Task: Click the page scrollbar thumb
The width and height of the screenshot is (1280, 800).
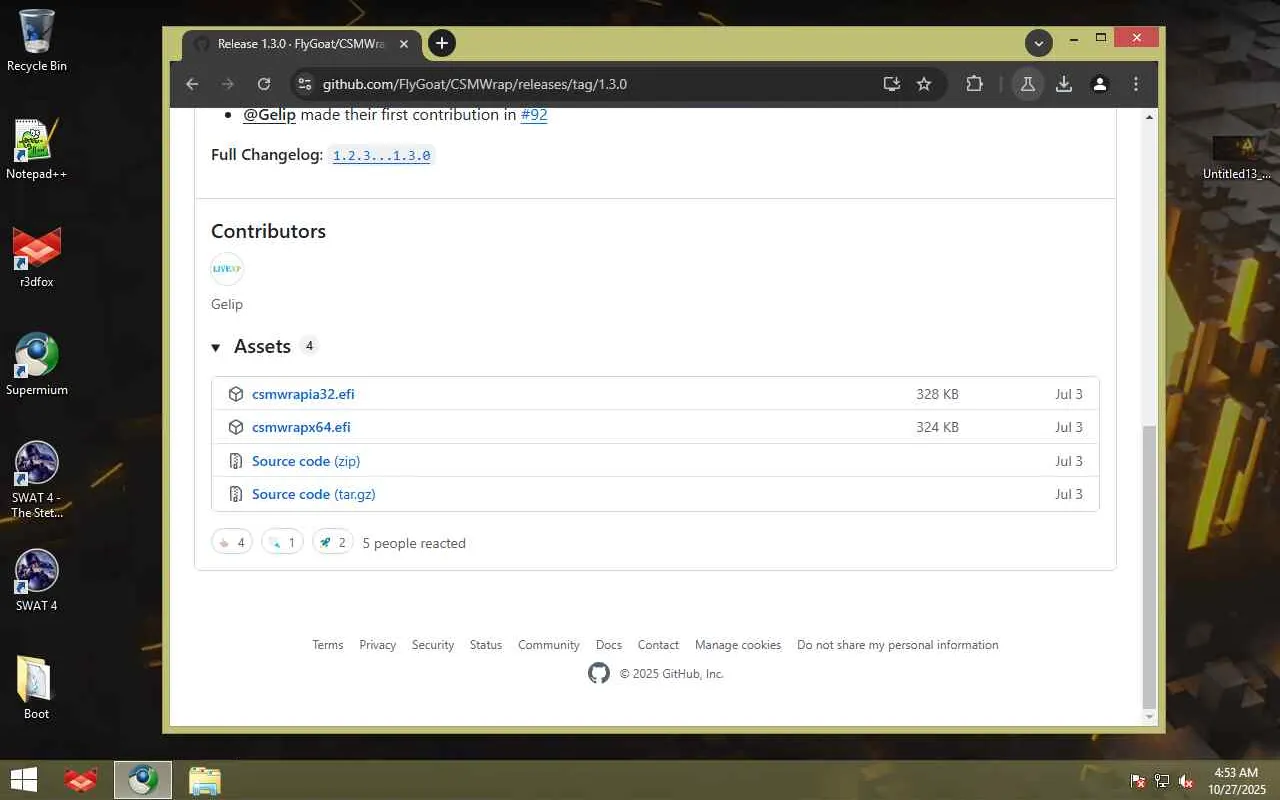Action: 1149,566
